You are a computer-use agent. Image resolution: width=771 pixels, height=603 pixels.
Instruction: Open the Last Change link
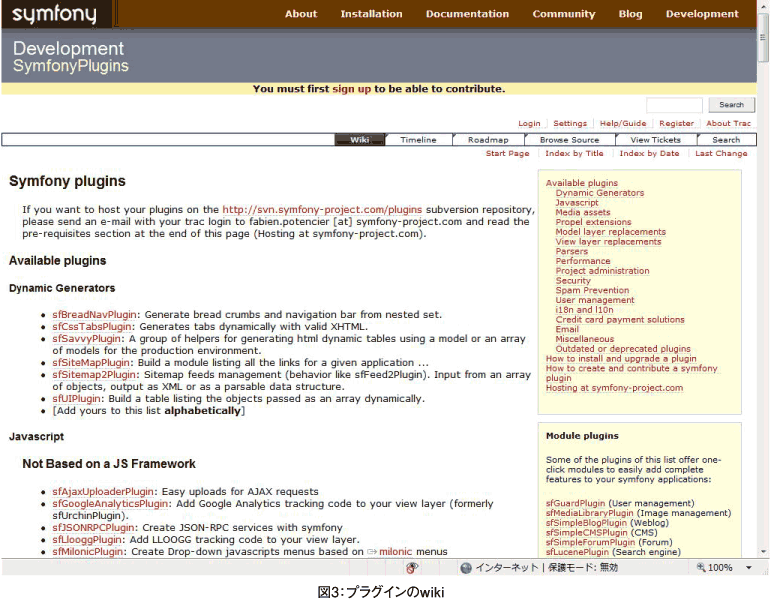tap(721, 153)
